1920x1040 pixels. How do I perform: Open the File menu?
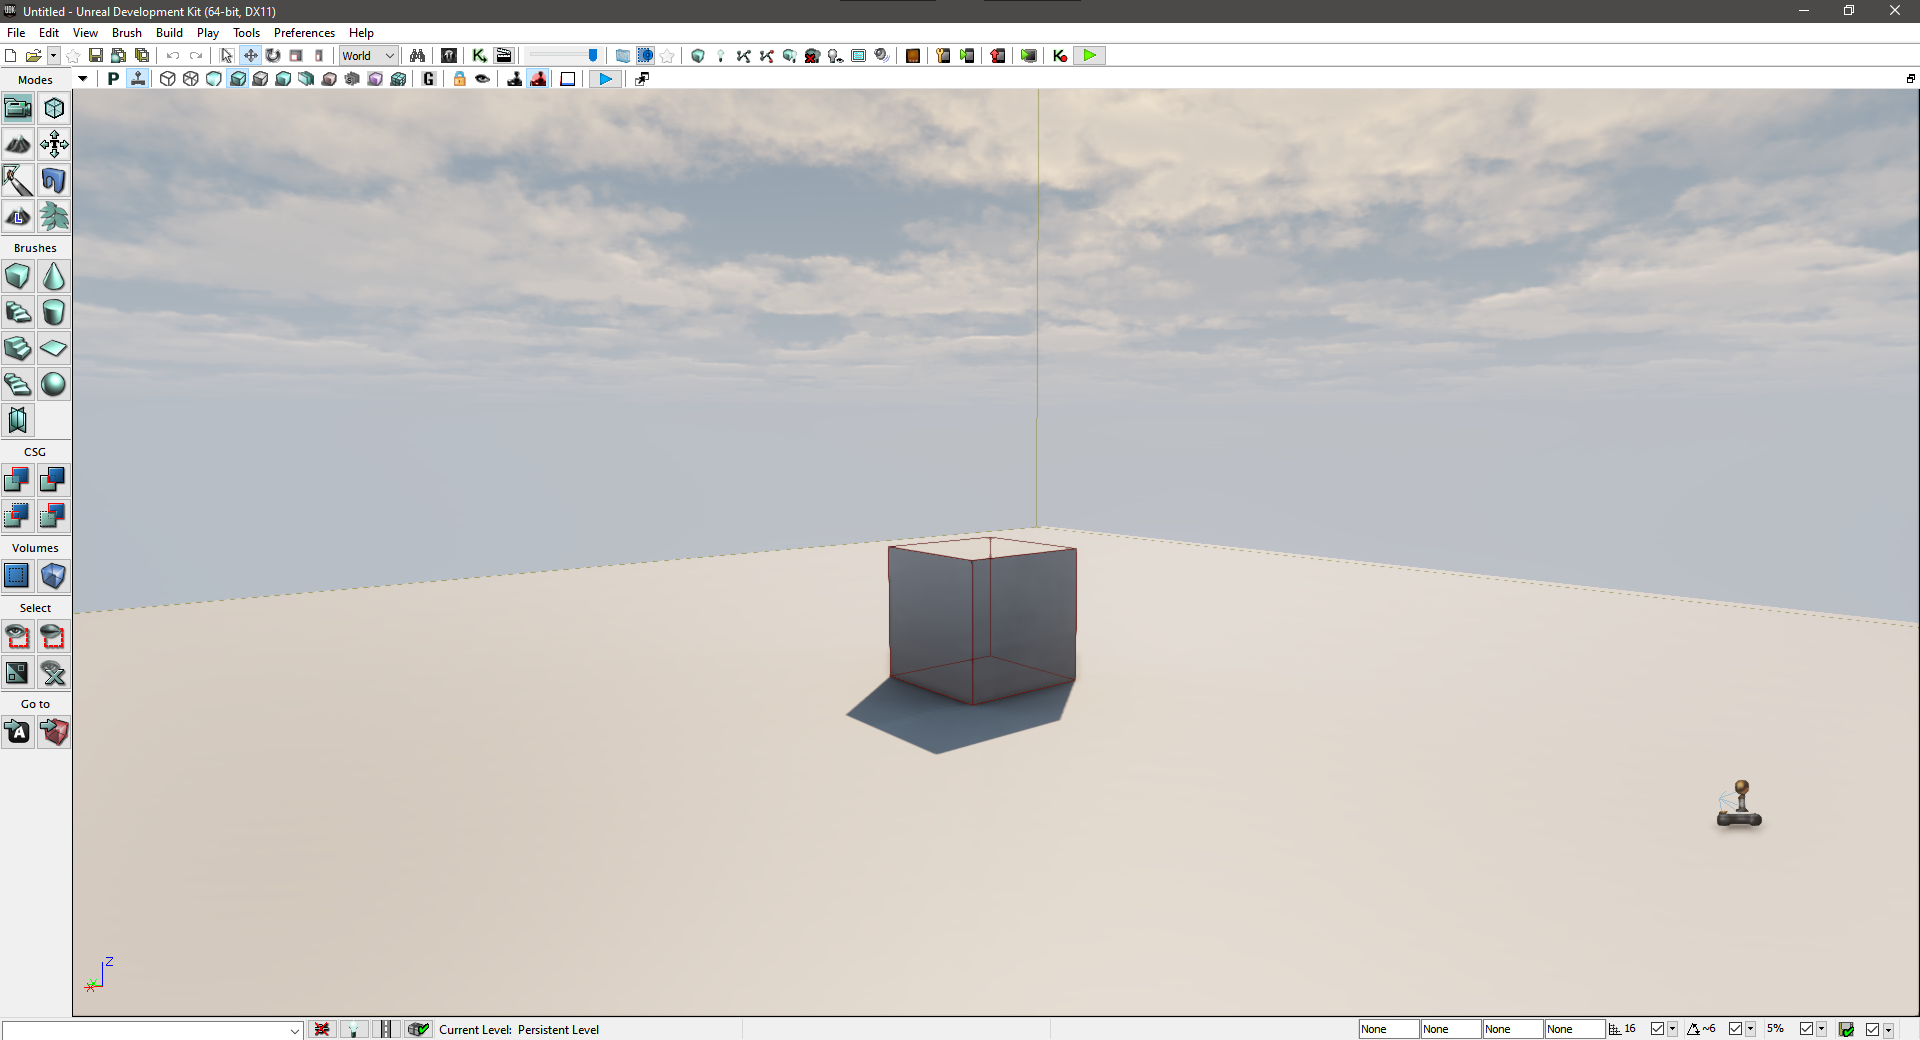[x=16, y=33]
